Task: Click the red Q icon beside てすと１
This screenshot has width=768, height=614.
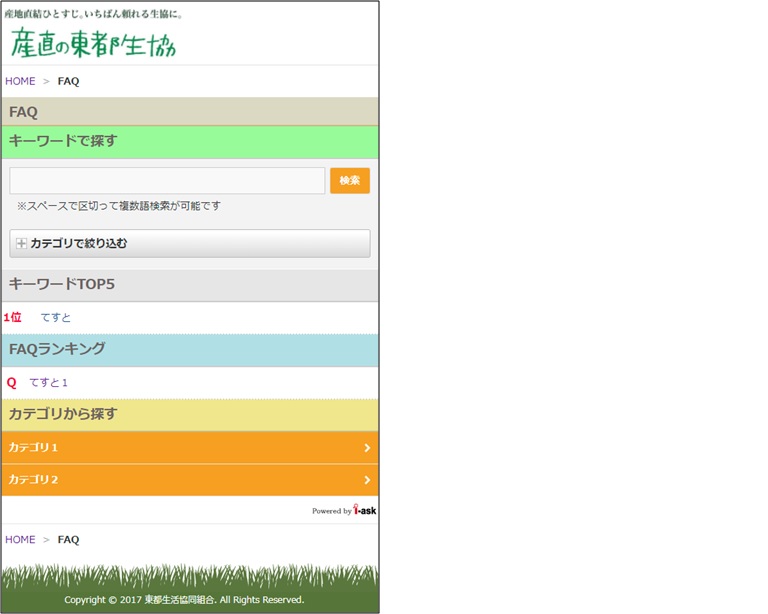Action: (12, 383)
